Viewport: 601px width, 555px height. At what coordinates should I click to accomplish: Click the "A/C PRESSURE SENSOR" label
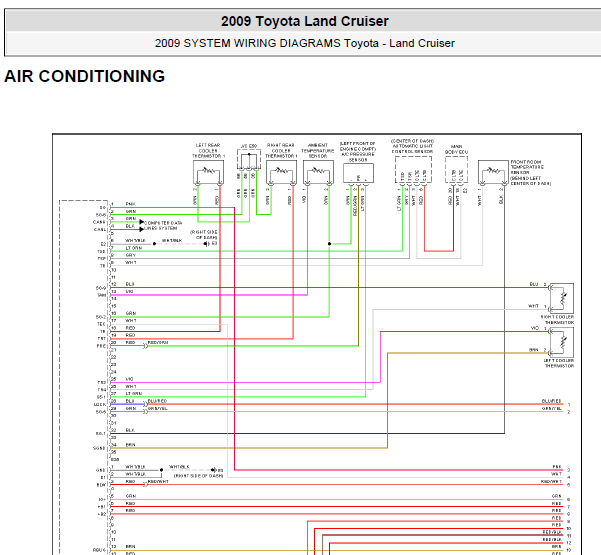pos(358,157)
